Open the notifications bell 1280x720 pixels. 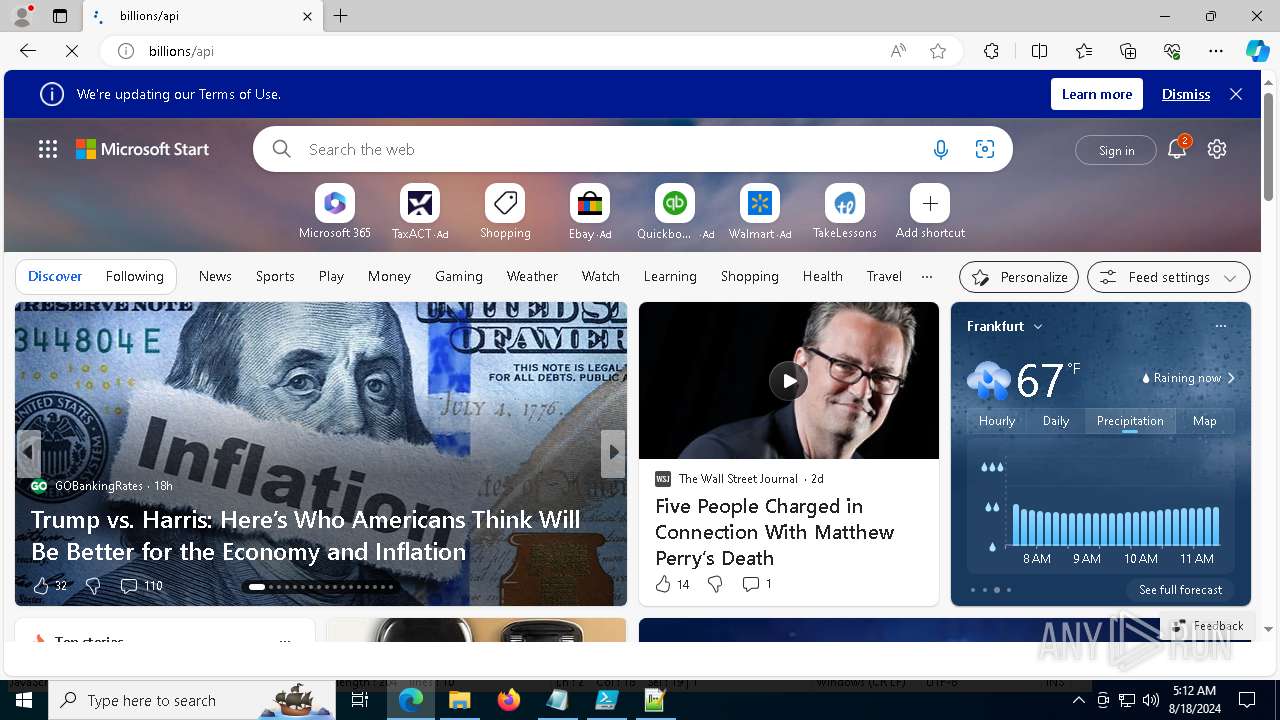tap(1177, 149)
